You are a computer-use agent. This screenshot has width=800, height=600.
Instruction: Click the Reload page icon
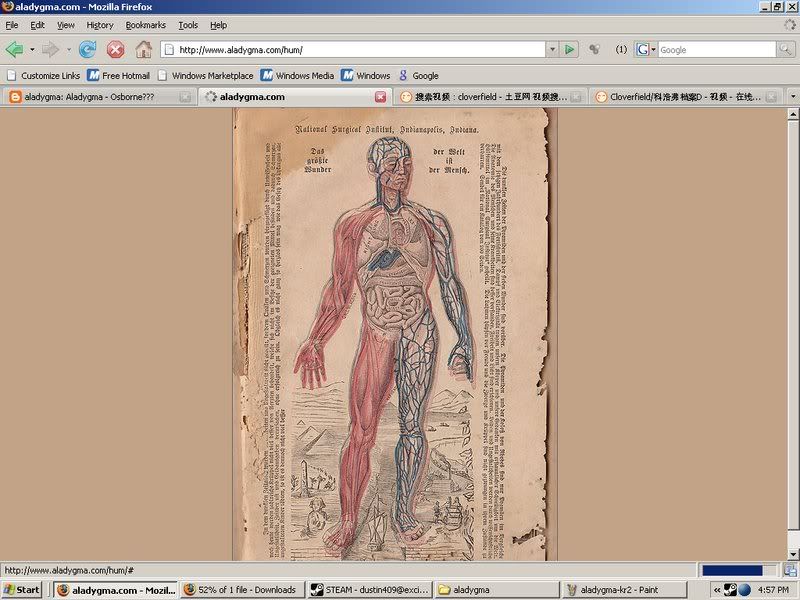coord(87,49)
